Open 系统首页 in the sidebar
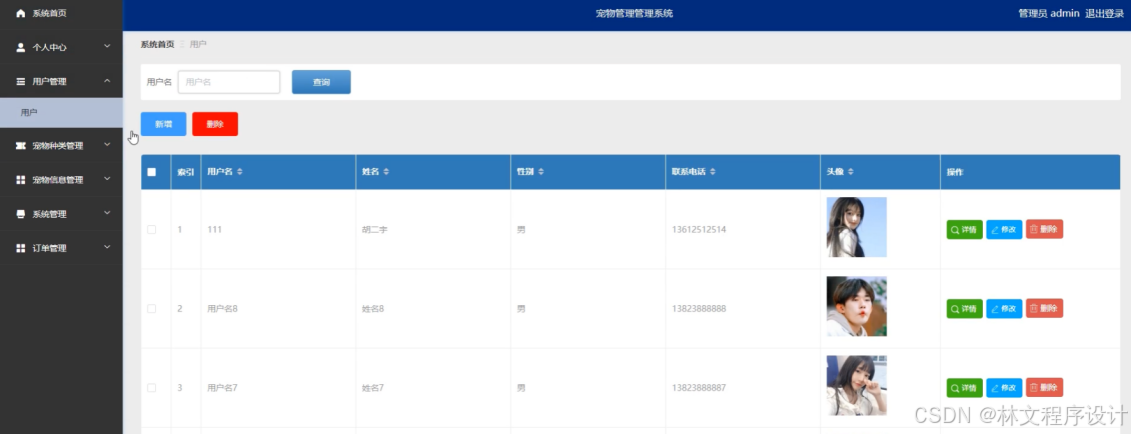1132x435 pixels. tap(61, 13)
